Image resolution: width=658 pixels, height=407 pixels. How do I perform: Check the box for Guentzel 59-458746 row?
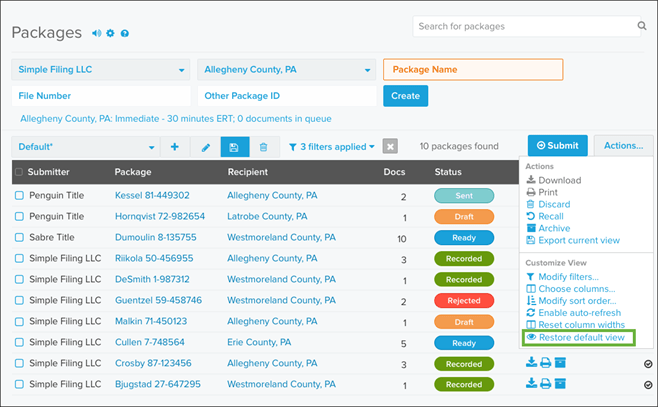(19, 300)
